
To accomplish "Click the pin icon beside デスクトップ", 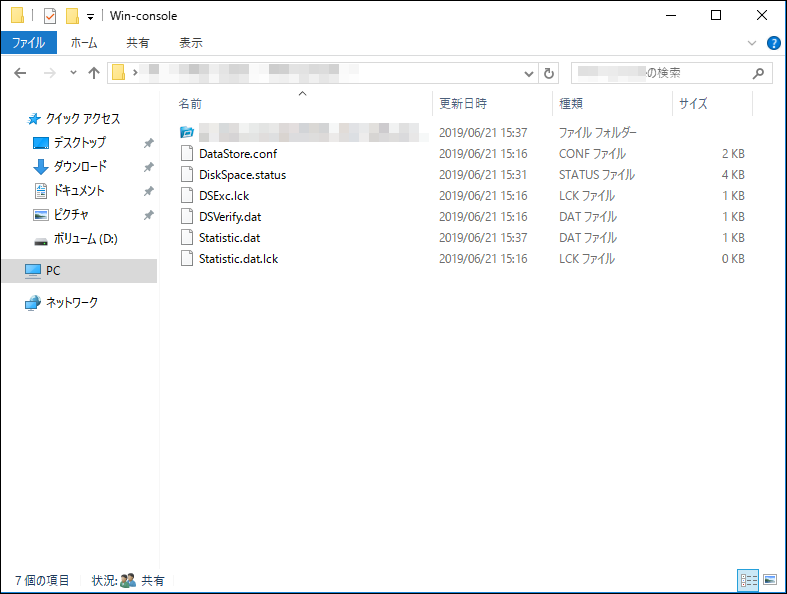I will point(149,143).
